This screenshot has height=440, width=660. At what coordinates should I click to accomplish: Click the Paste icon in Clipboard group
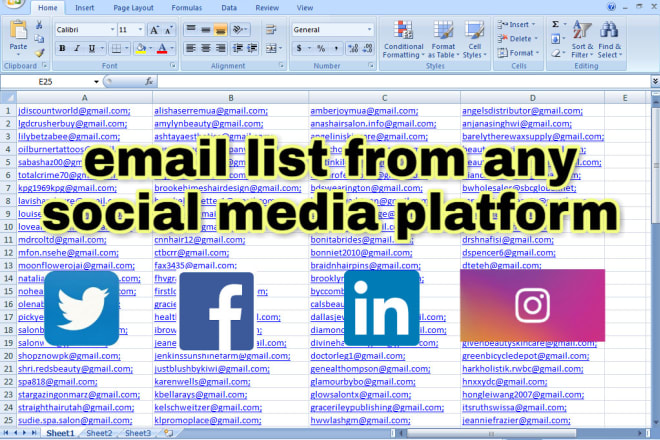[x=19, y=30]
